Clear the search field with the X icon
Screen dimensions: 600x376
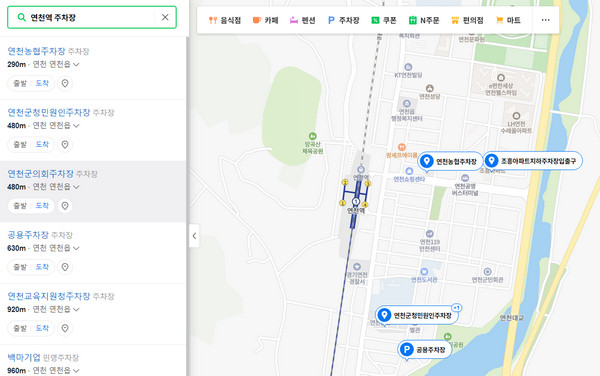165,17
